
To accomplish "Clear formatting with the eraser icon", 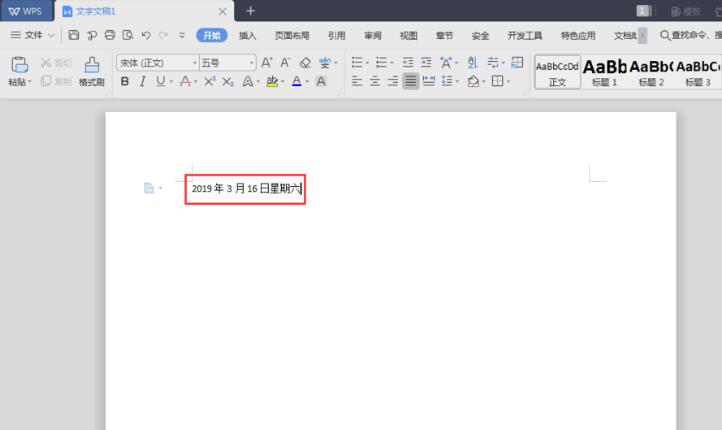I will pos(305,62).
